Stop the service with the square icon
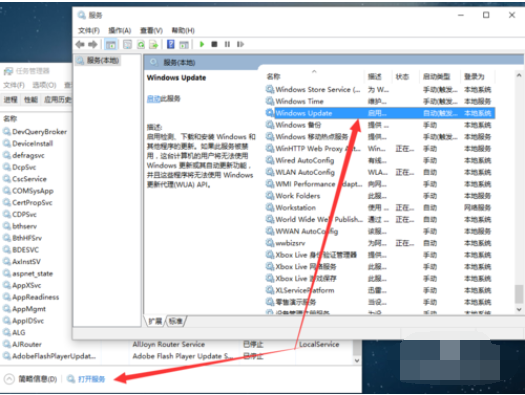The width and height of the screenshot is (525, 395). 214,44
